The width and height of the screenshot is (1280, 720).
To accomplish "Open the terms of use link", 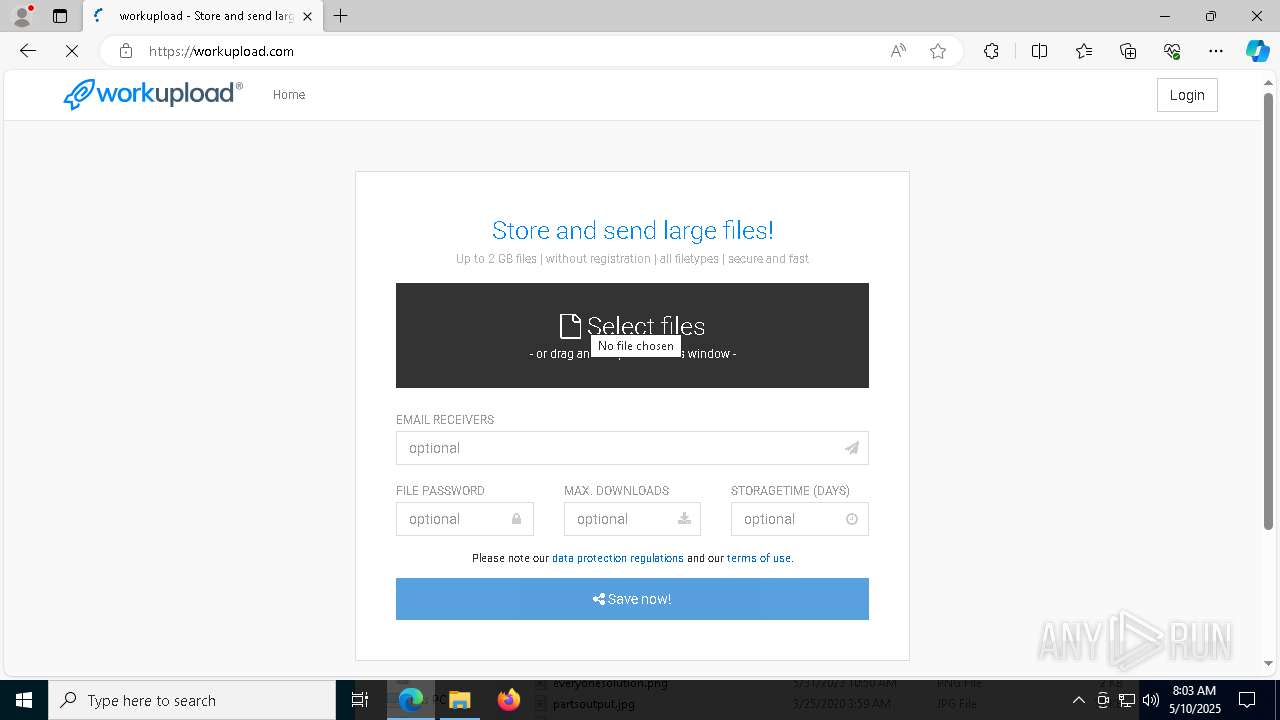I will [x=759, y=558].
